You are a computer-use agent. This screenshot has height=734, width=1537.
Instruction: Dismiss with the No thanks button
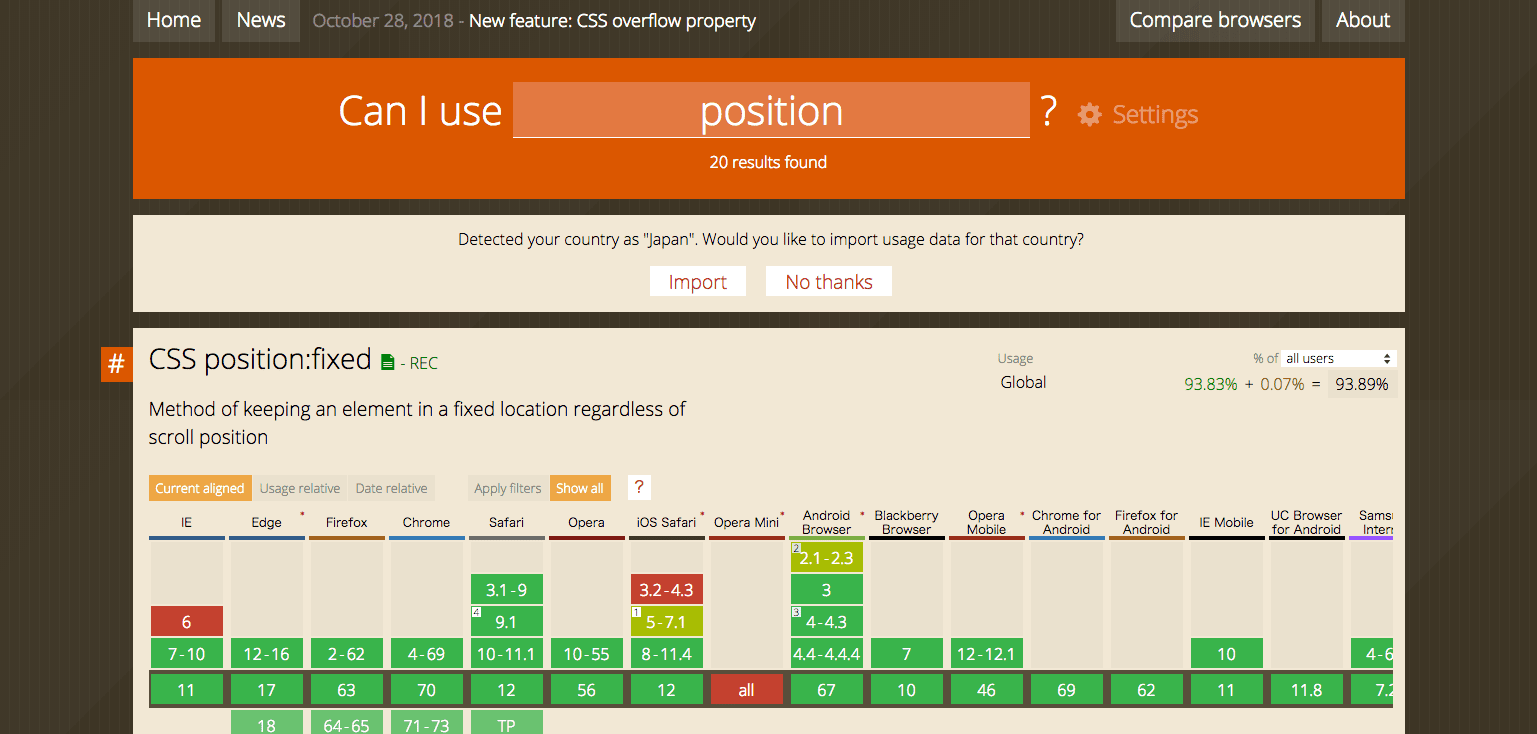[x=829, y=282]
